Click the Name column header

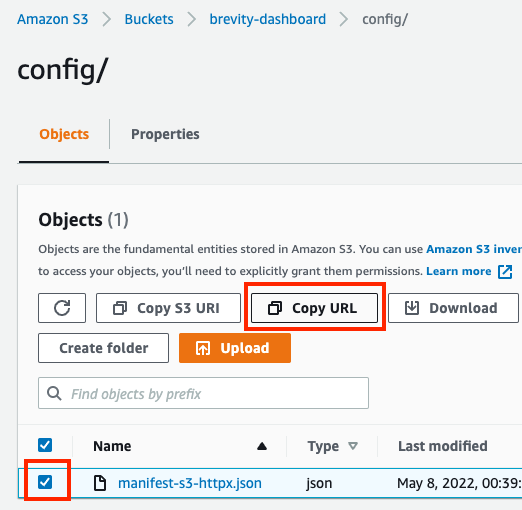[112, 446]
